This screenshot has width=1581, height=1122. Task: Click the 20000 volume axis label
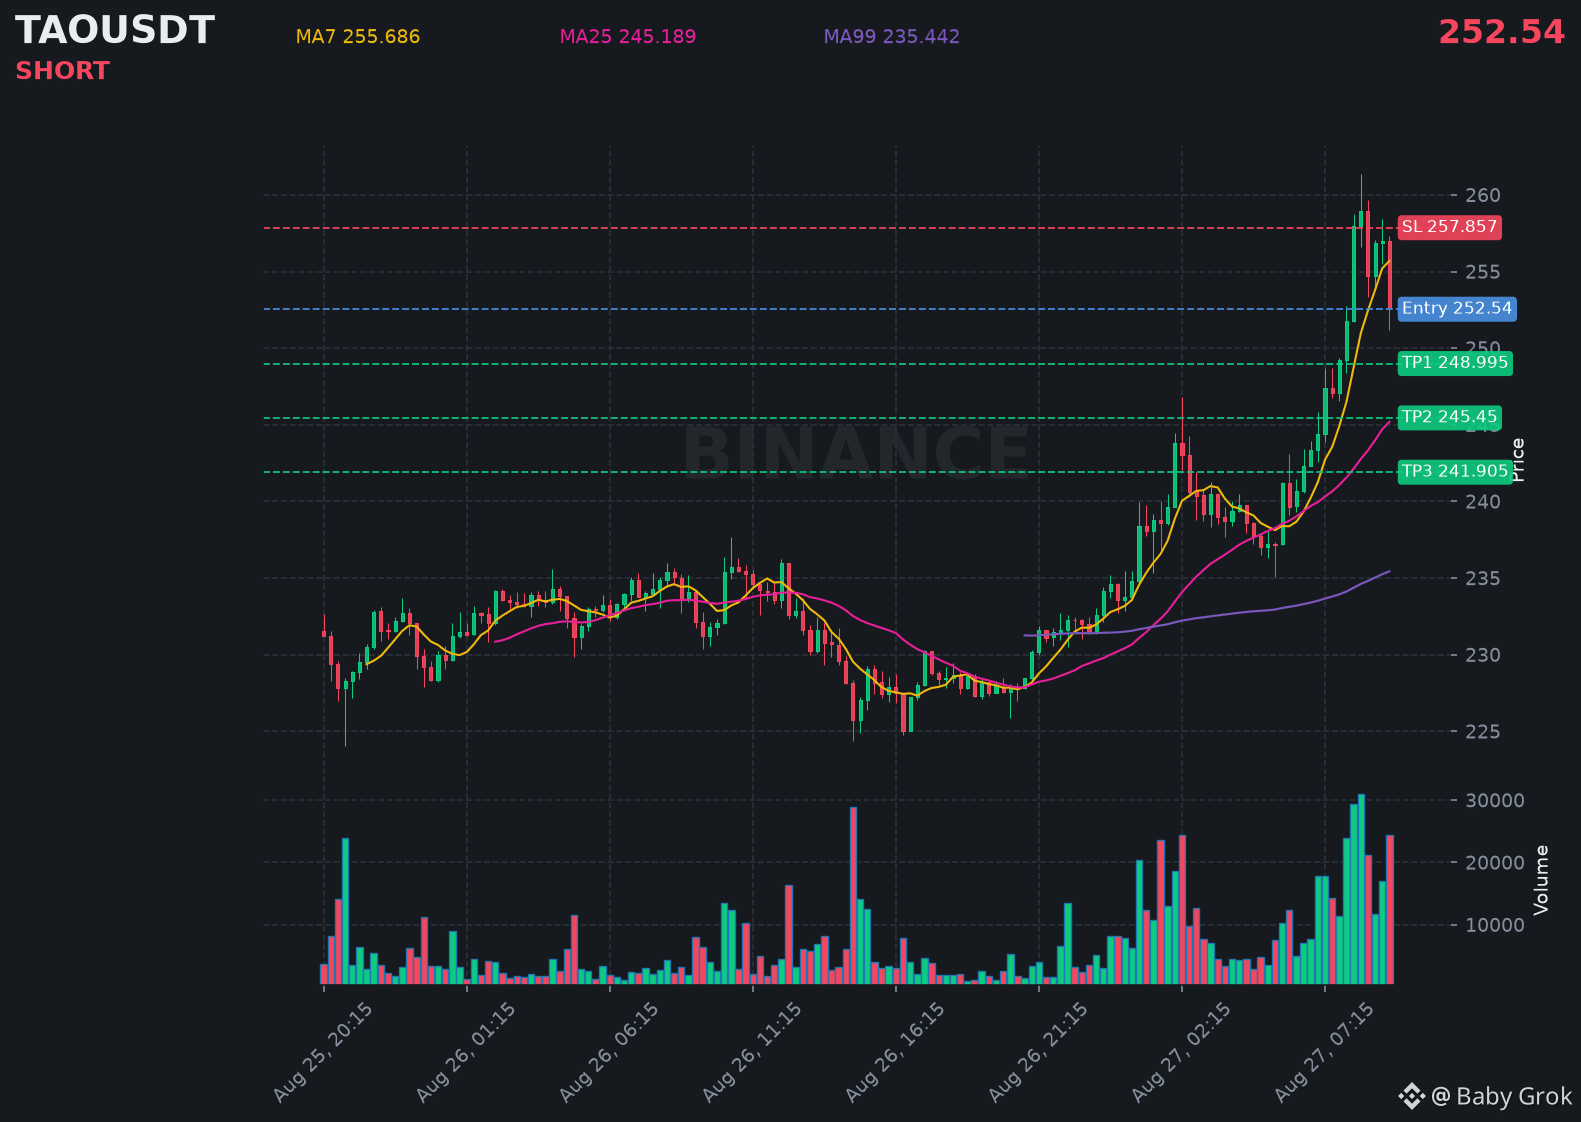(x=1495, y=863)
